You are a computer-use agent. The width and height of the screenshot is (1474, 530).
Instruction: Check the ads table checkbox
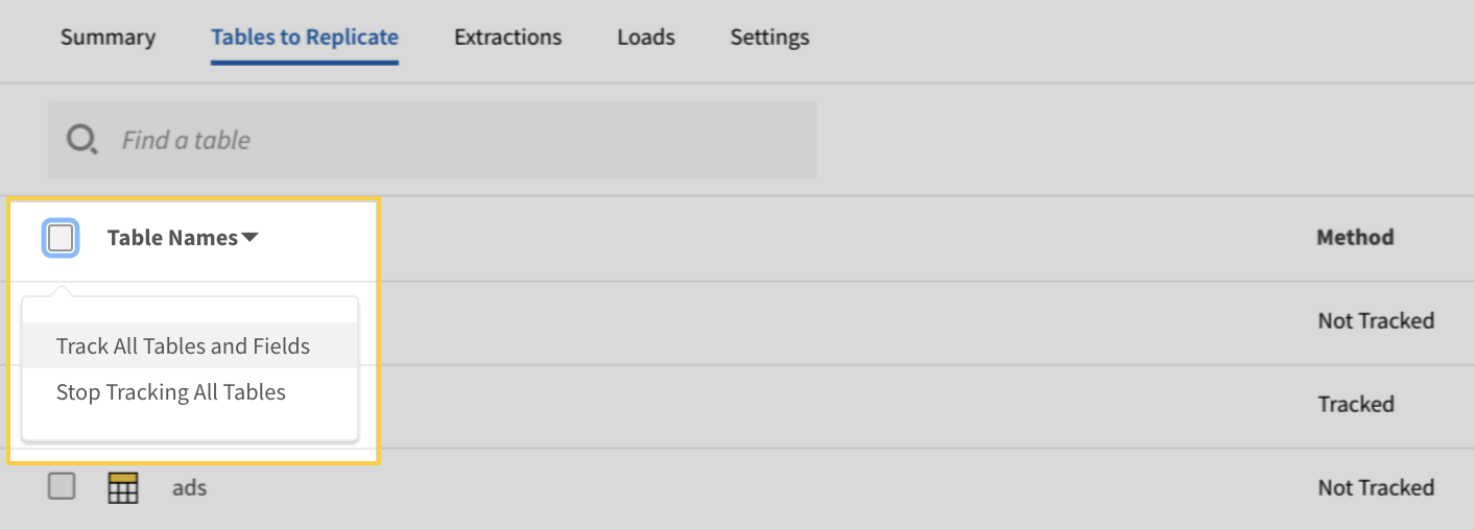[x=62, y=487]
